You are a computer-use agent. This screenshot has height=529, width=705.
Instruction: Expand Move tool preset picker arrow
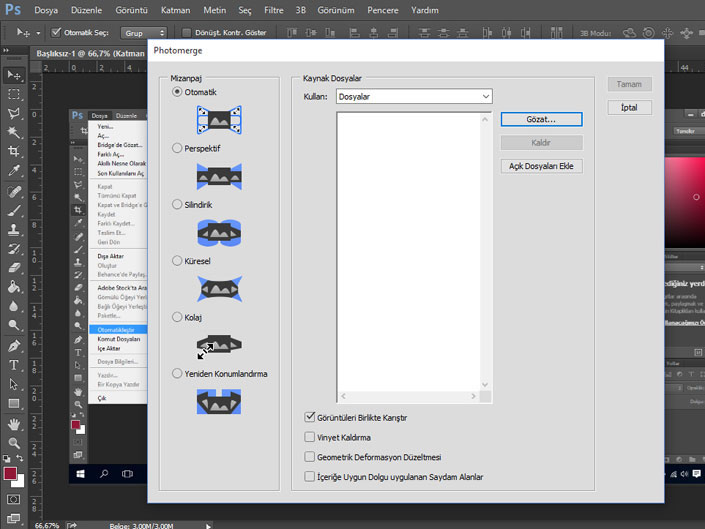pos(38,33)
